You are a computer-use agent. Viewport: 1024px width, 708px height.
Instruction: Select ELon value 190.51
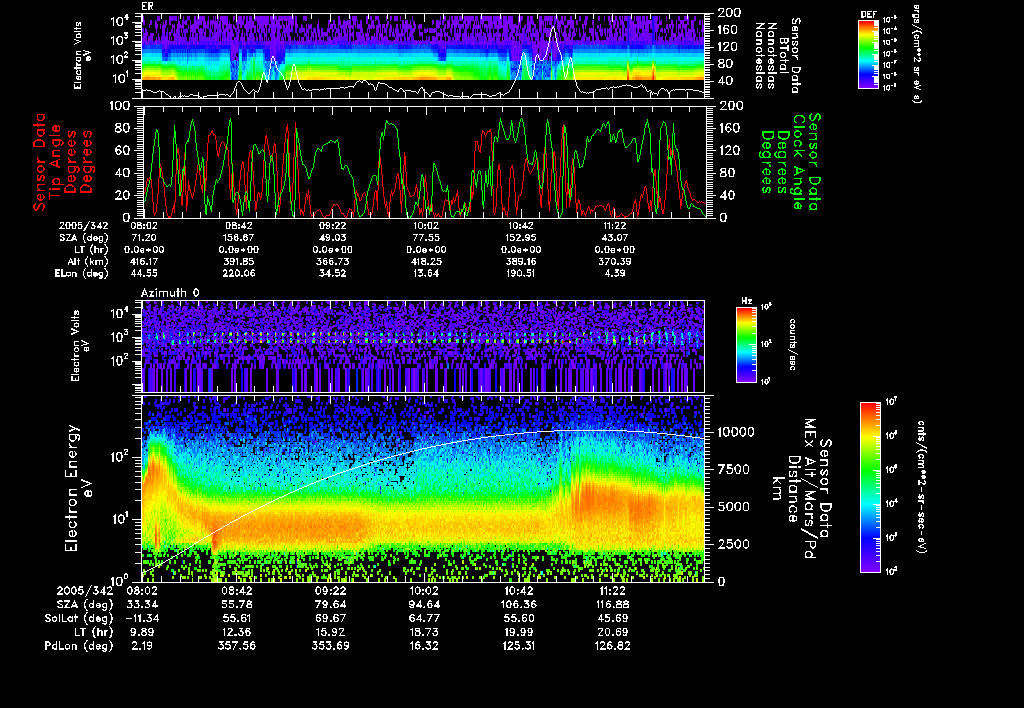(520, 273)
